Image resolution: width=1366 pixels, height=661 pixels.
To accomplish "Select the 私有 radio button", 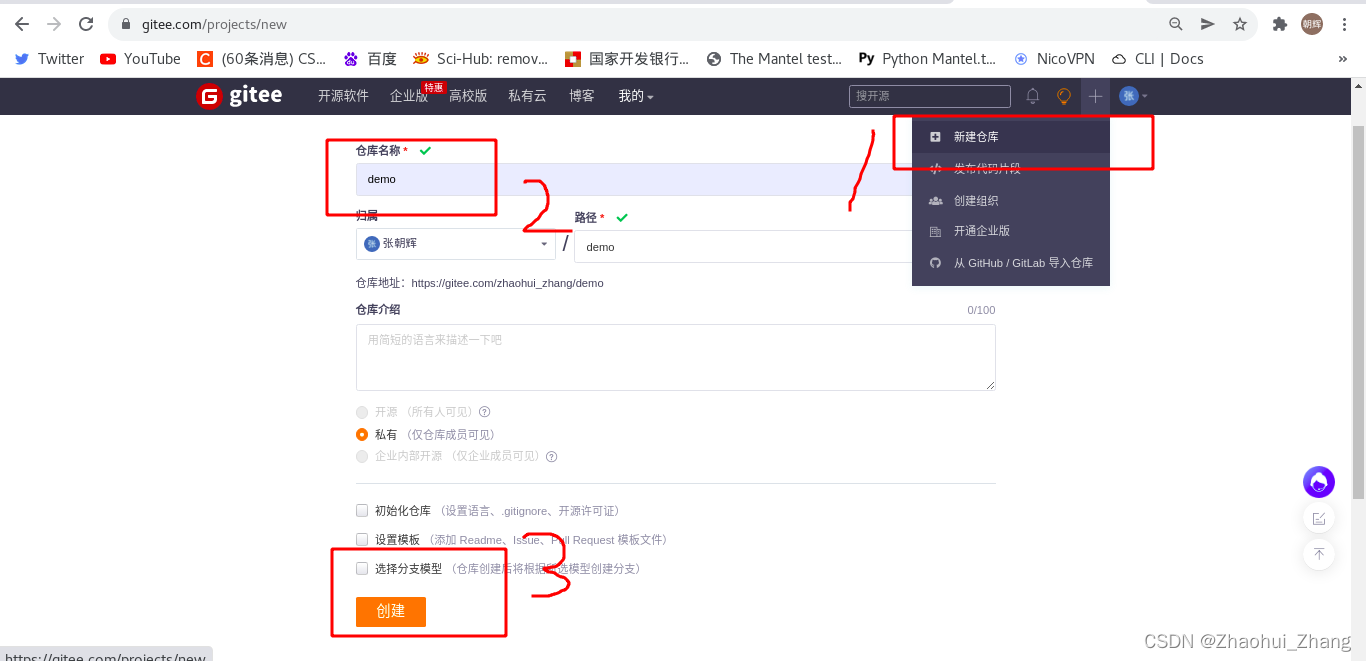I will pyautogui.click(x=362, y=435).
